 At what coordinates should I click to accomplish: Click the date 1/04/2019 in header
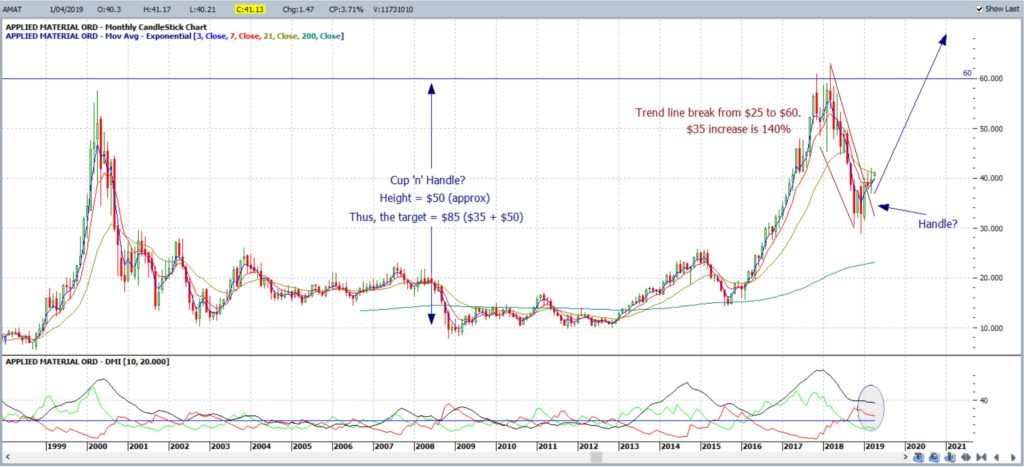coord(67,9)
